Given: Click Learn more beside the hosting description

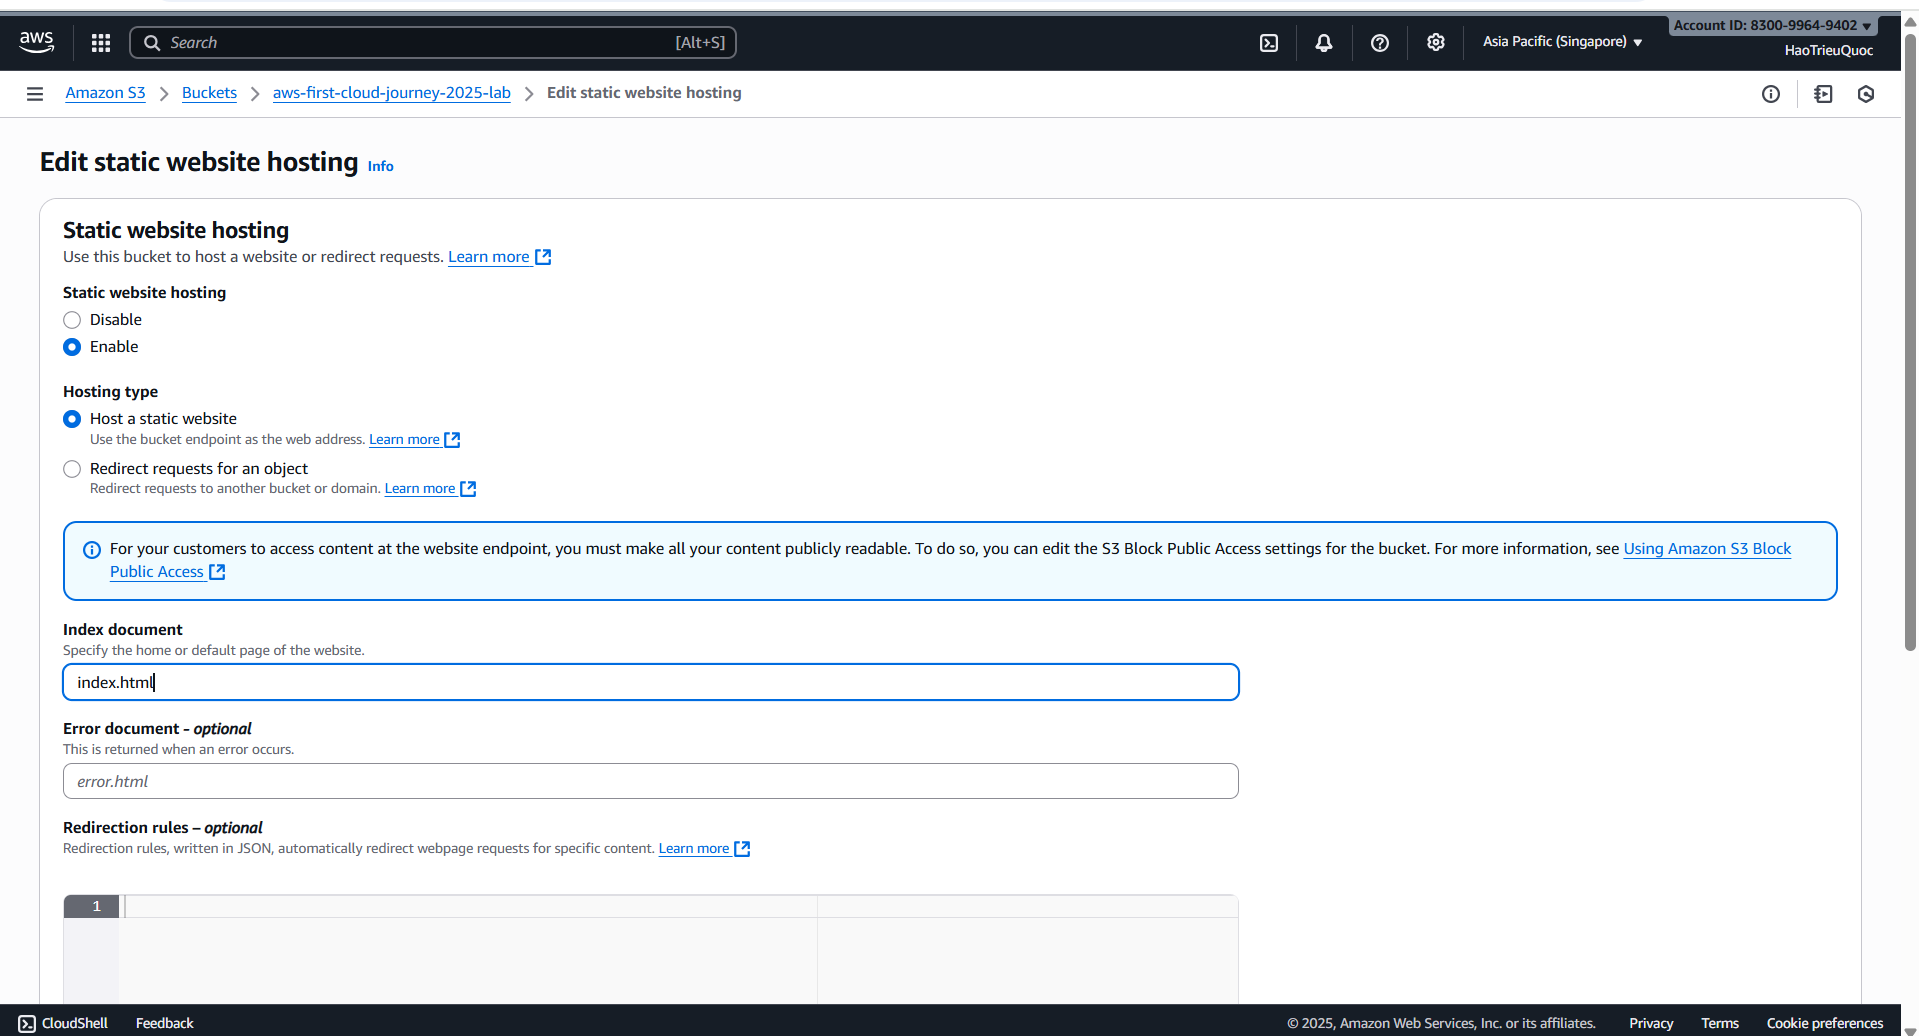Looking at the screenshot, I should click(x=489, y=256).
